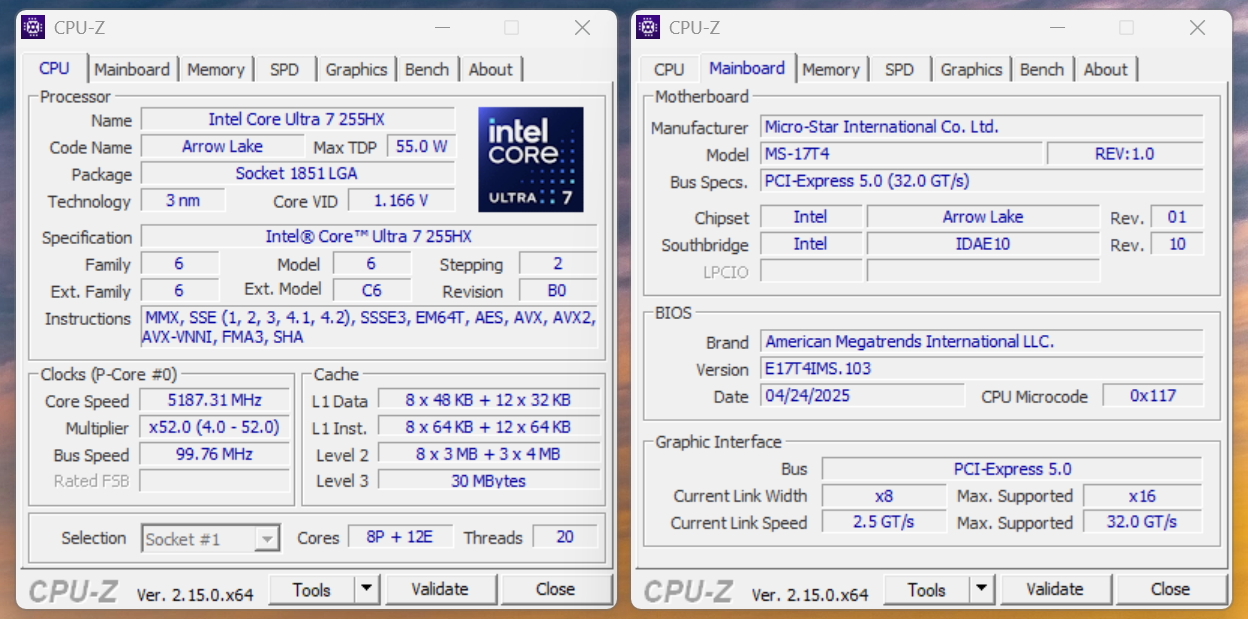Click the motherboard REV:1.0 field
This screenshot has width=1248, height=619.
click(1125, 154)
